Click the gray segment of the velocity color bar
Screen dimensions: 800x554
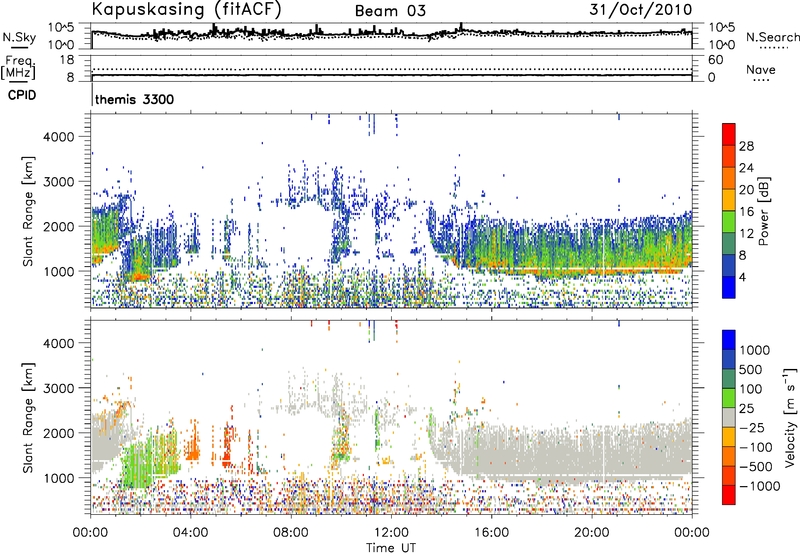coord(729,417)
